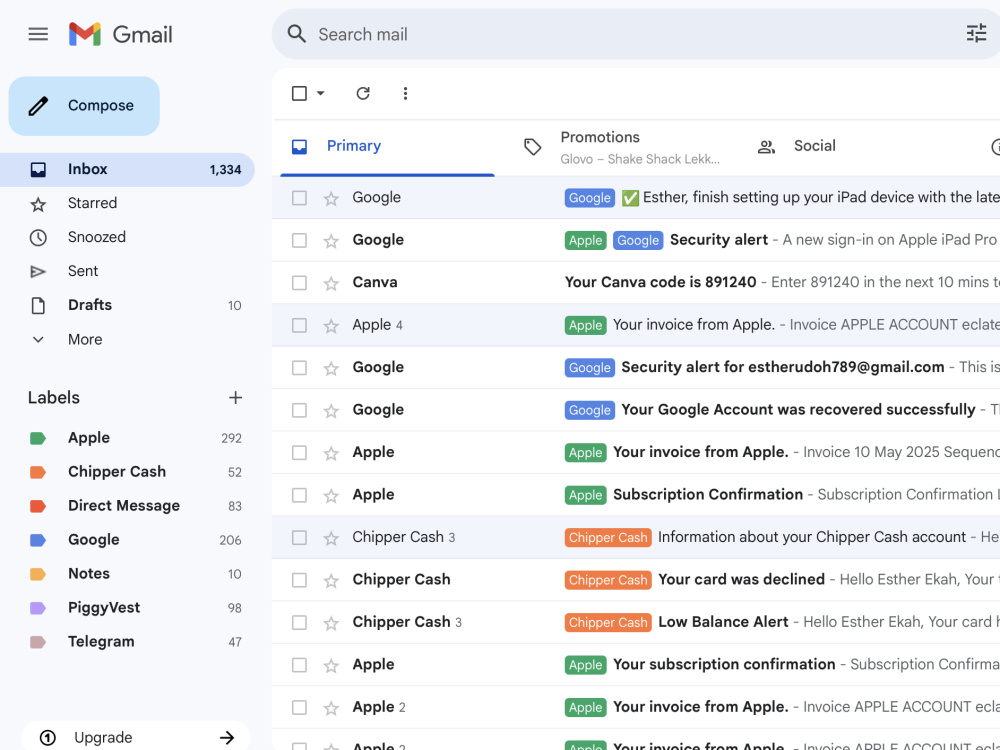This screenshot has width=1000, height=750.
Task: Click the Compose button
Action: pyautogui.click(x=84, y=106)
